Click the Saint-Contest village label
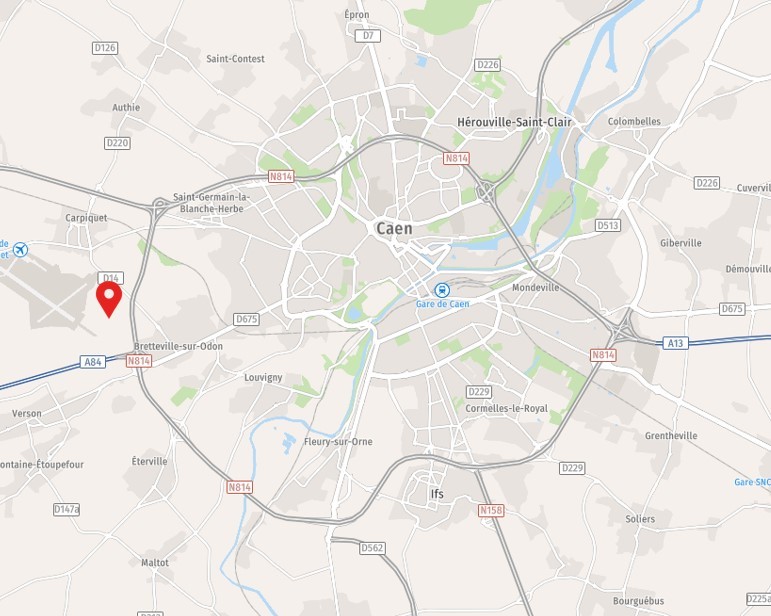 click(x=235, y=59)
